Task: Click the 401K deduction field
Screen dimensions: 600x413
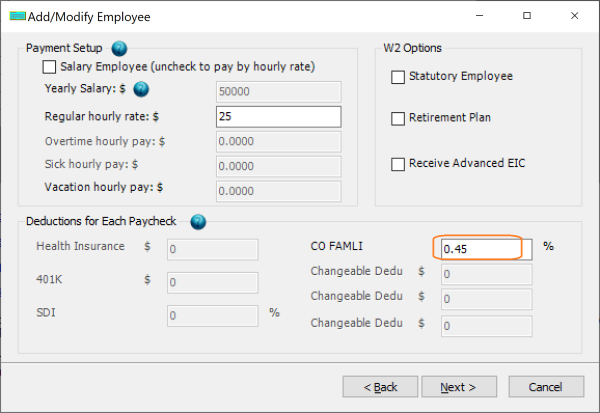Action: pyautogui.click(x=212, y=282)
